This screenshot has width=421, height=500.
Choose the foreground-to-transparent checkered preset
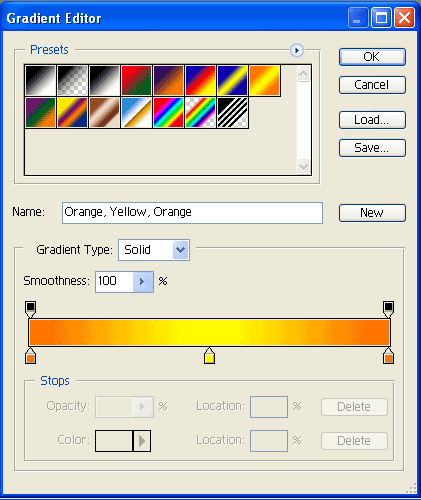click(72, 80)
